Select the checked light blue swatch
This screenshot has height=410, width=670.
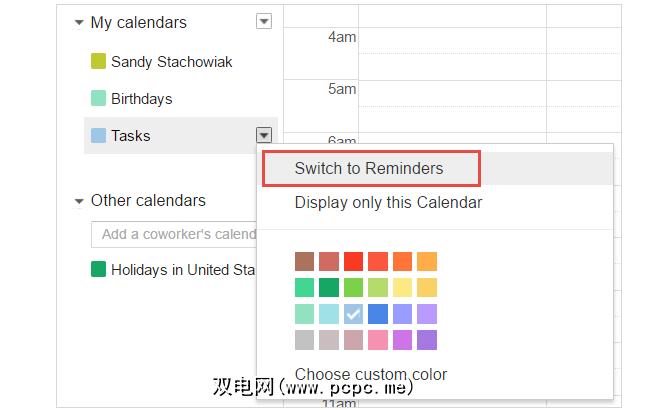pos(353,314)
